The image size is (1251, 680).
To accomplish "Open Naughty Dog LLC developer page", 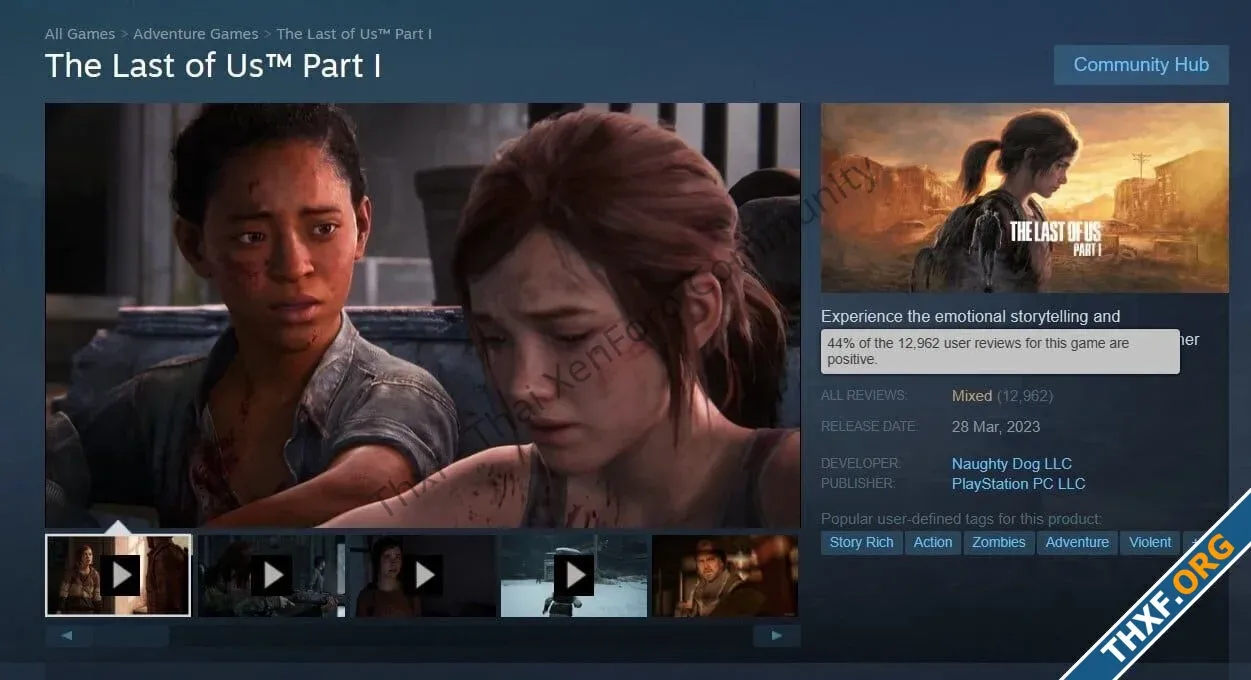I will (x=1012, y=464).
